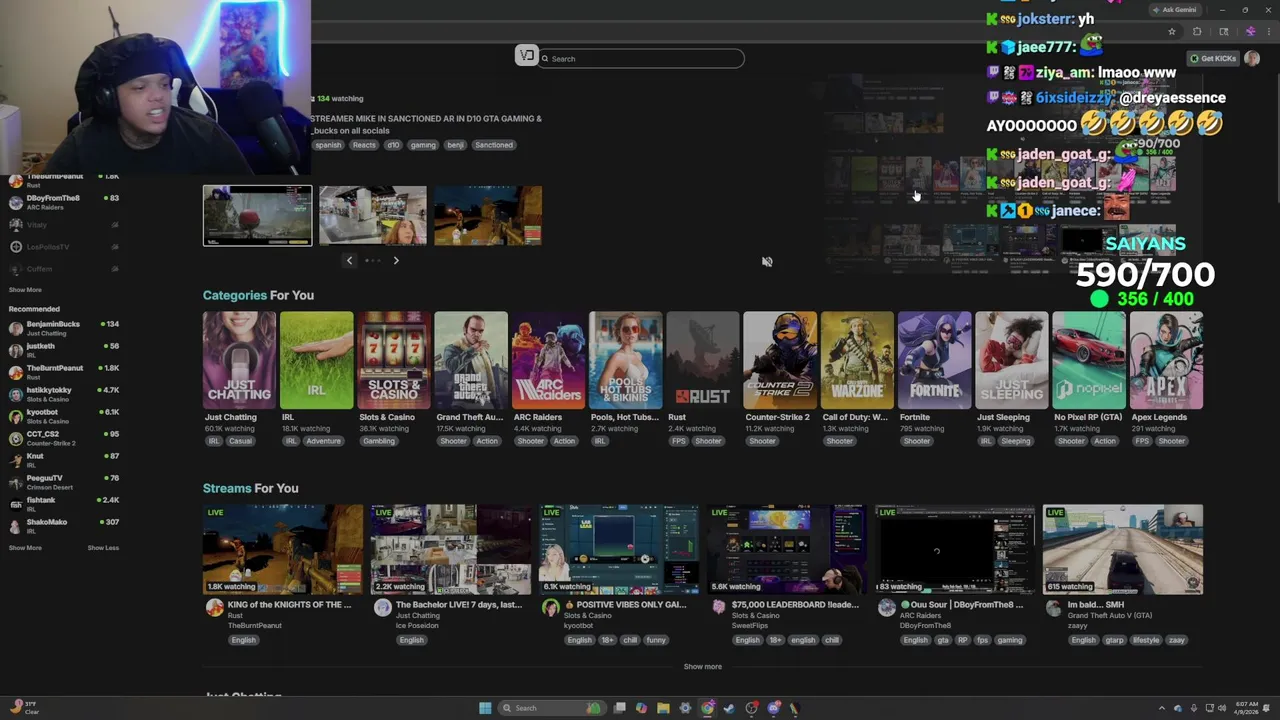Click the Get KICKs button
The image size is (1280, 720).
coord(1213,58)
